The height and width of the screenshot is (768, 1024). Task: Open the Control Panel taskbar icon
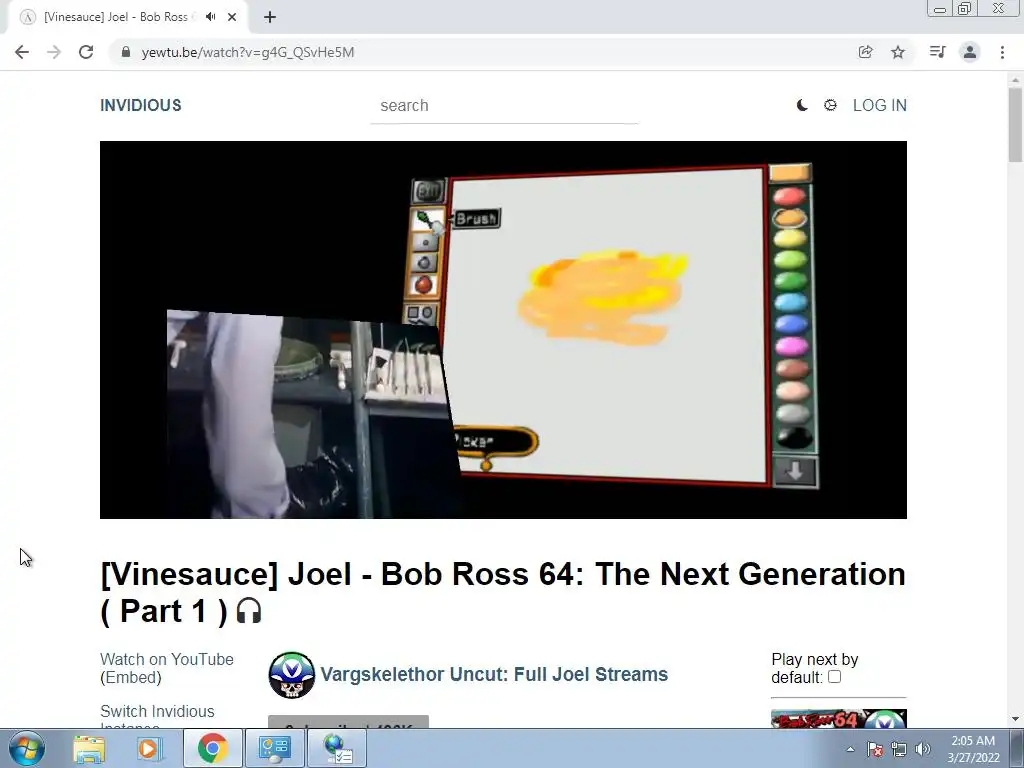point(274,748)
